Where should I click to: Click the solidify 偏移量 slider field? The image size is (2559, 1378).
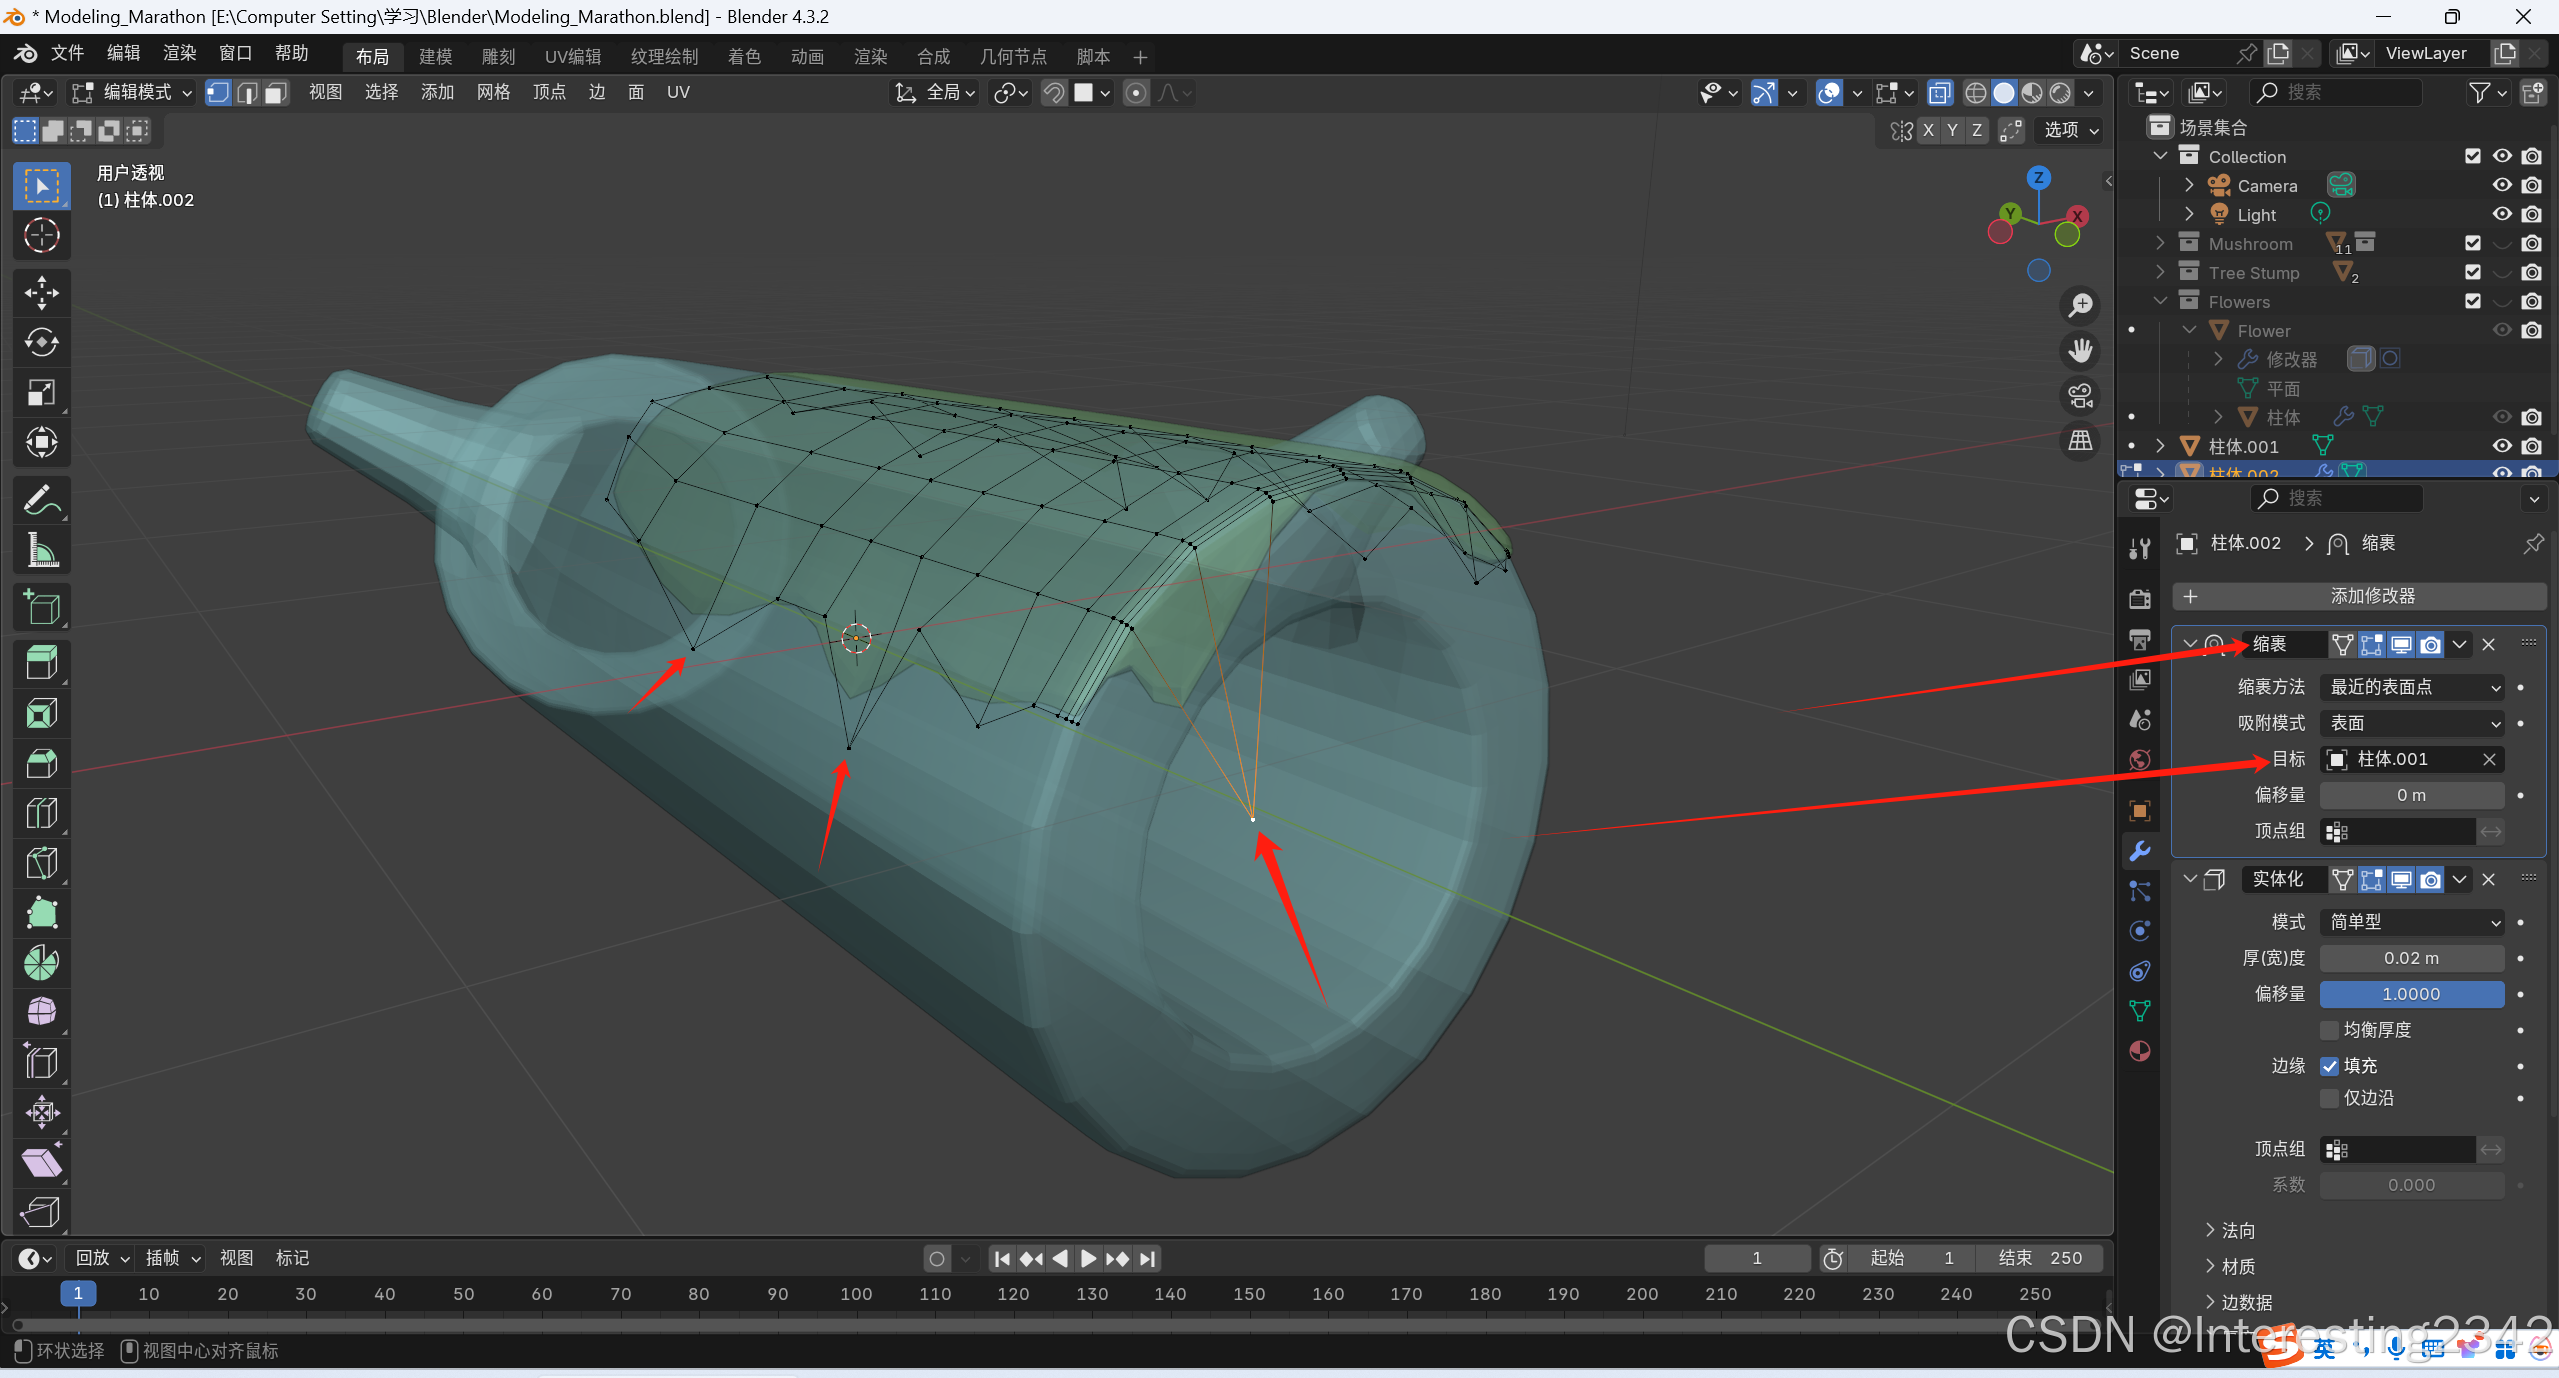point(2411,994)
